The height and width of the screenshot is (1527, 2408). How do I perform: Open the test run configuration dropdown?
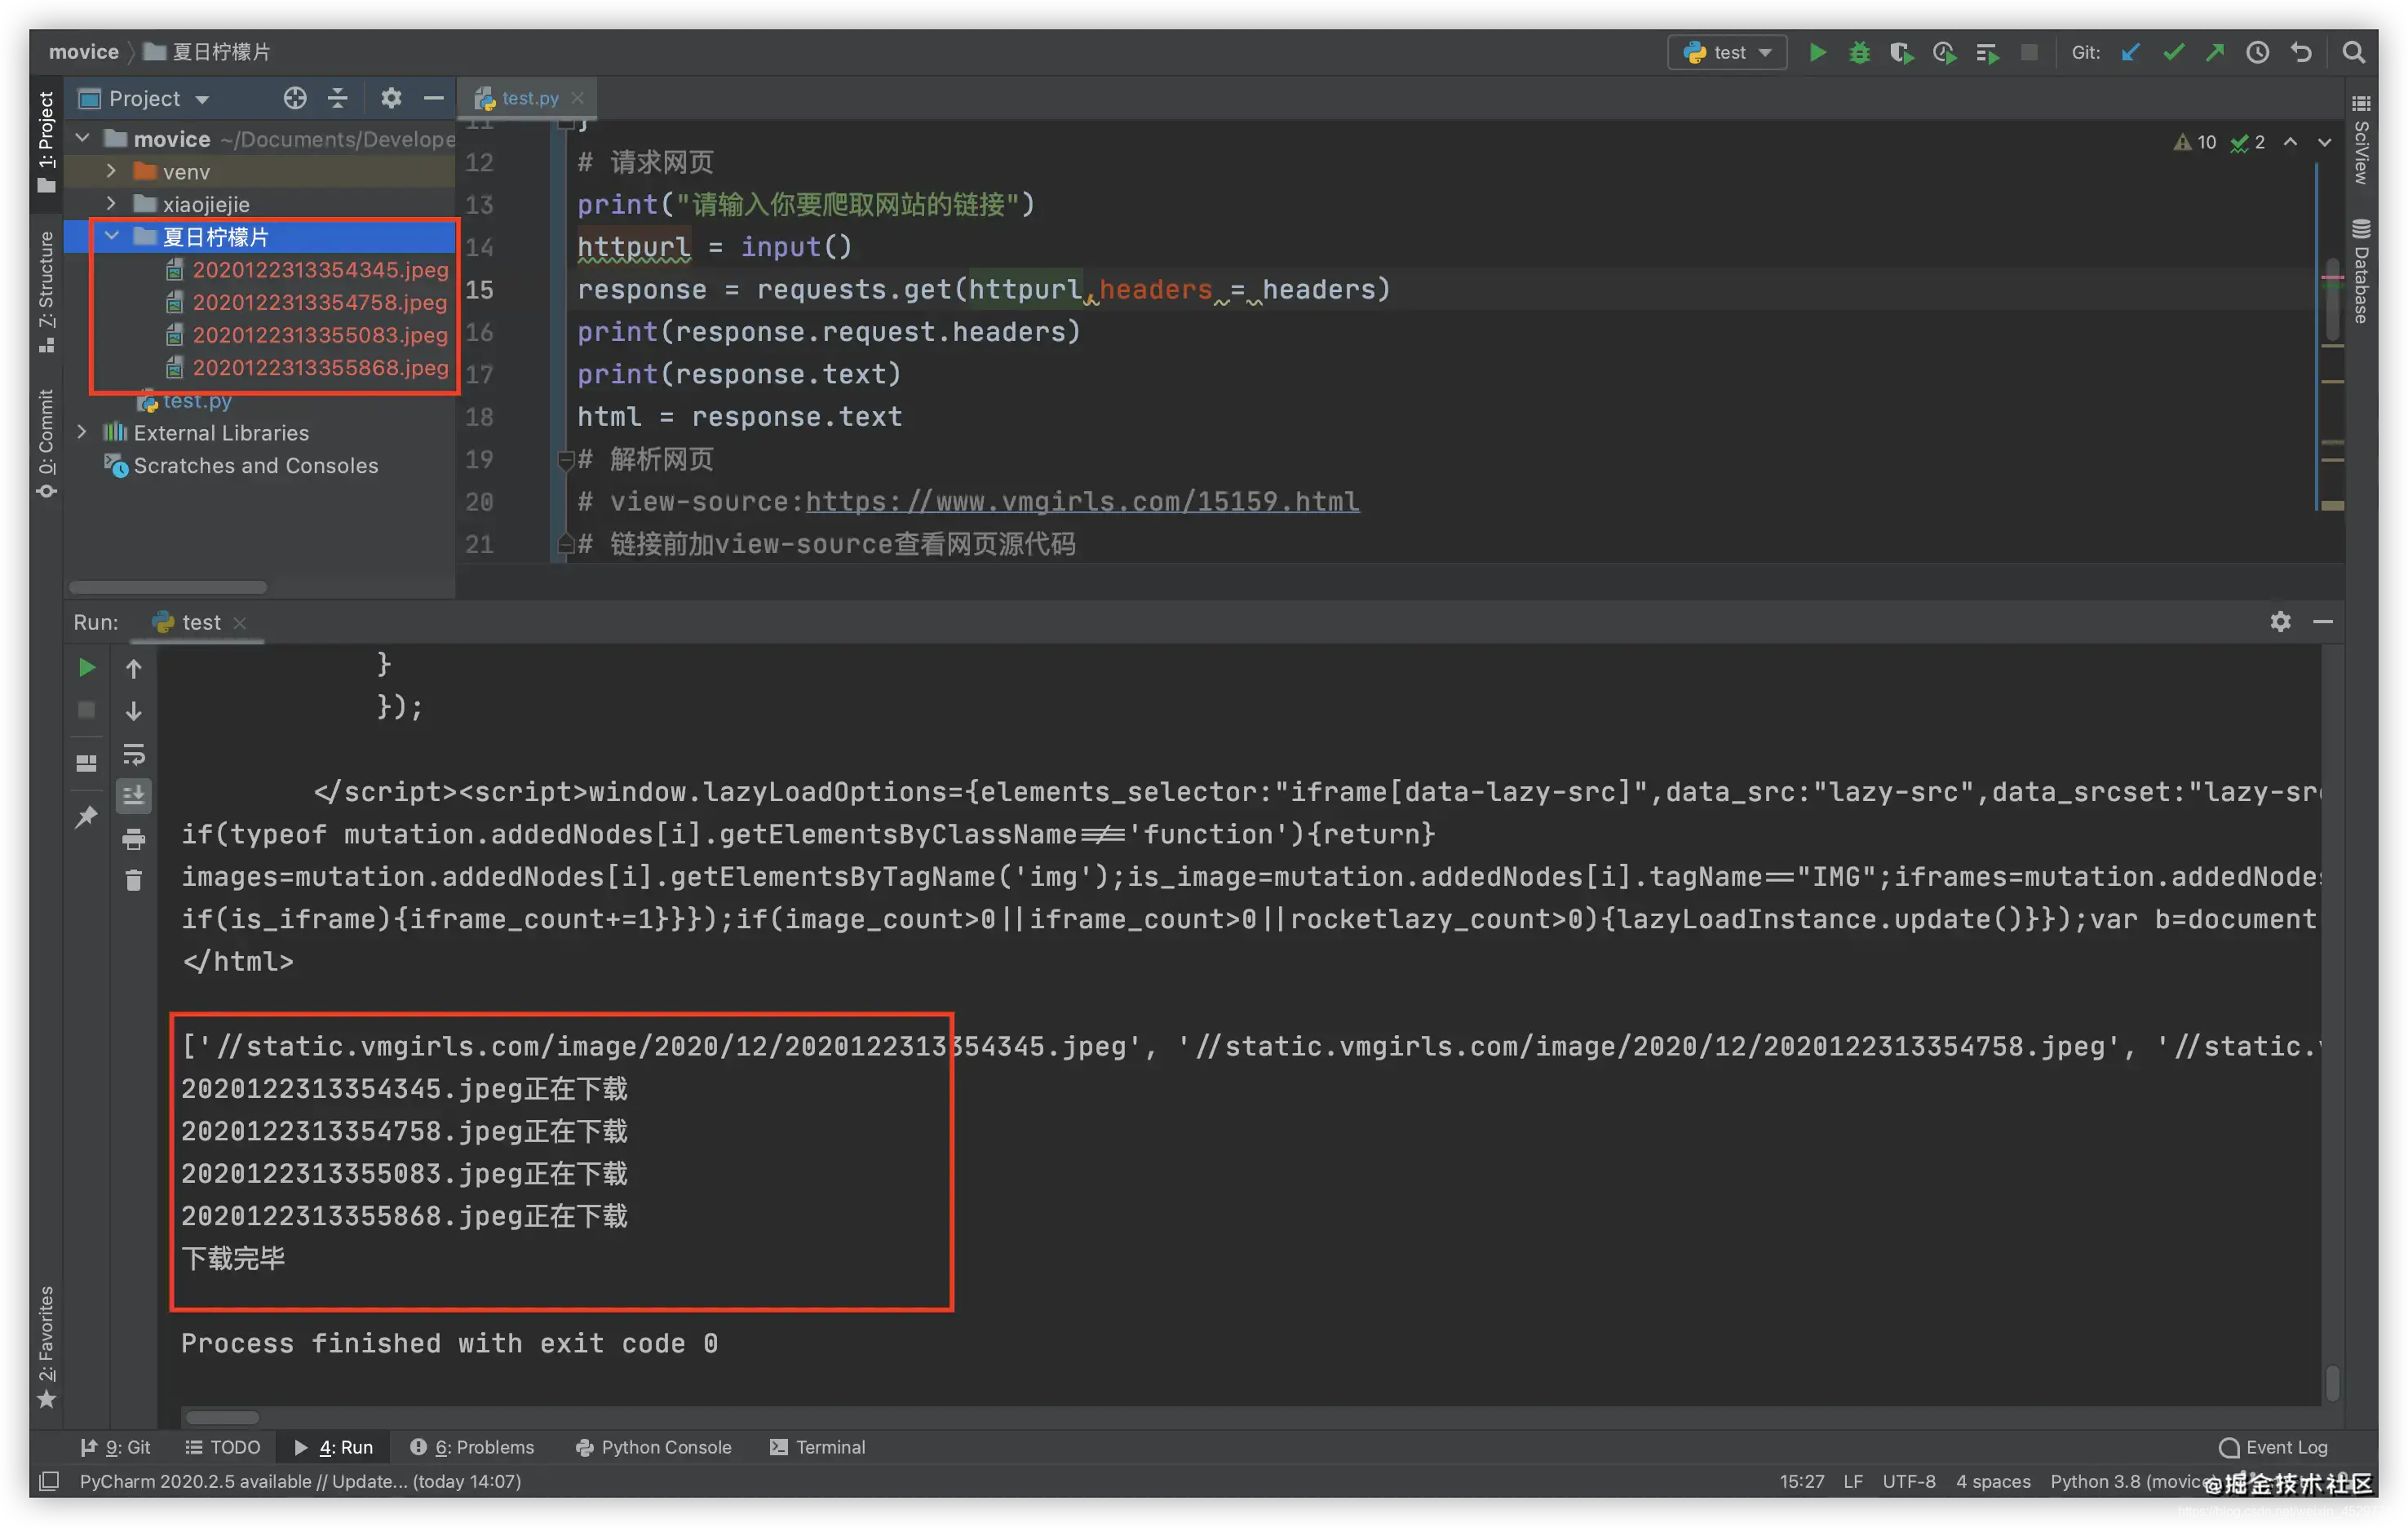pos(1728,52)
